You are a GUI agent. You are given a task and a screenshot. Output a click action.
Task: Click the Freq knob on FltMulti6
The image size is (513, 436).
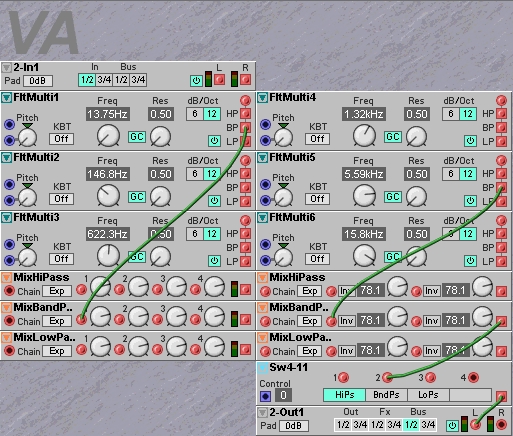coord(364,255)
